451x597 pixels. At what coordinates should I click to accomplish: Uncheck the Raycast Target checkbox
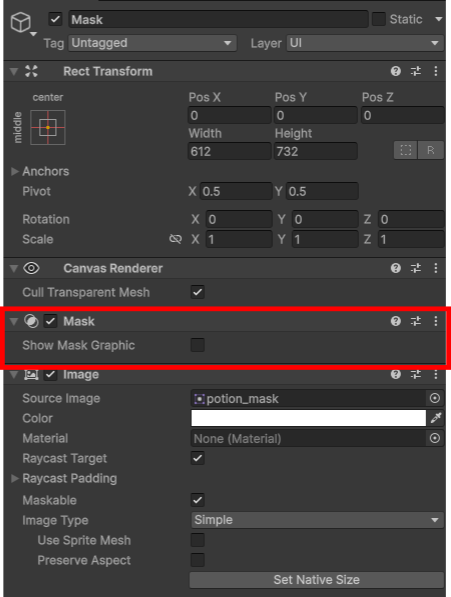pyautogui.click(x=198, y=458)
